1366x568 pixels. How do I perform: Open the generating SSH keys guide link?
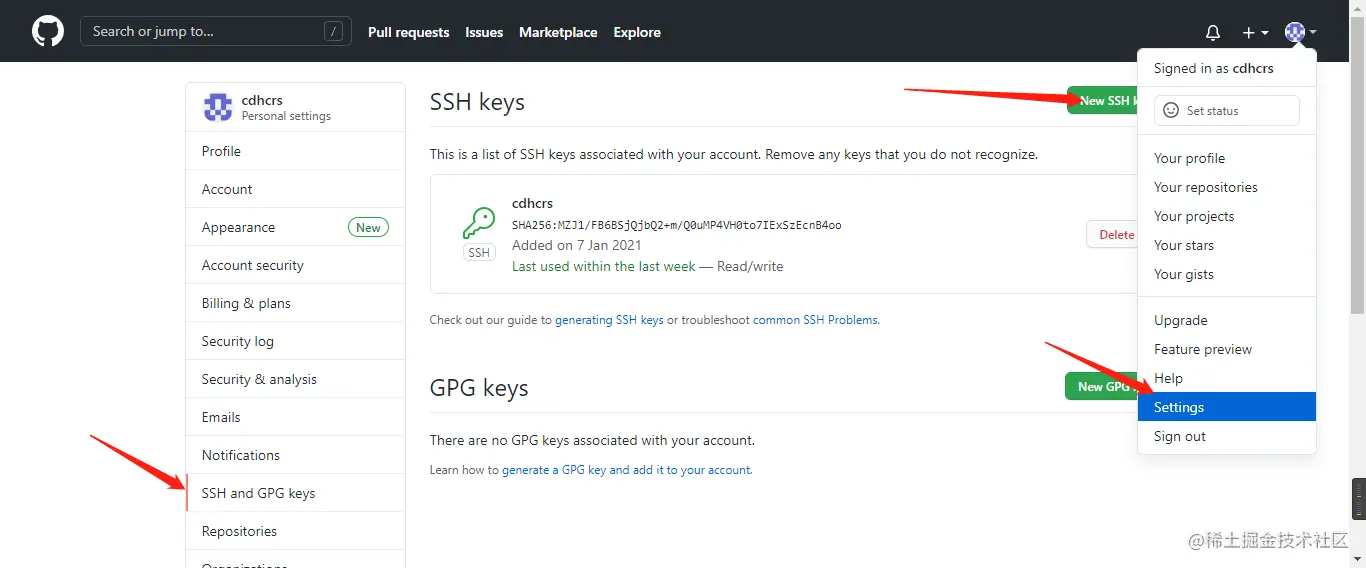tap(609, 320)
